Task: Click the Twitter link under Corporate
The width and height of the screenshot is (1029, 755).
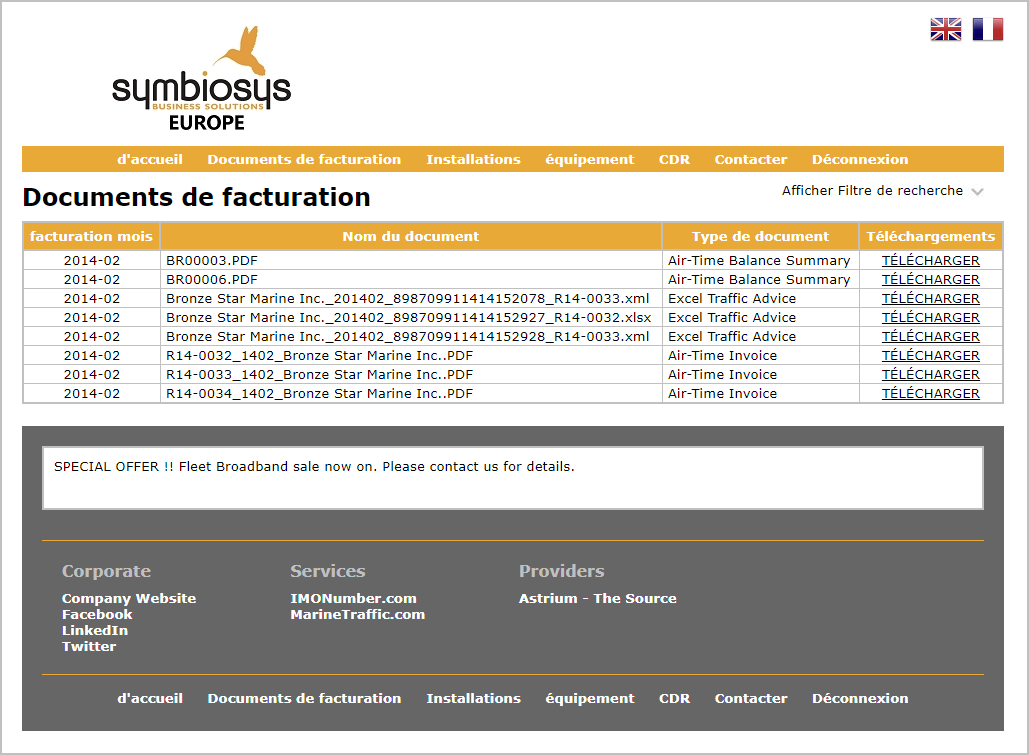Action: 89,647
